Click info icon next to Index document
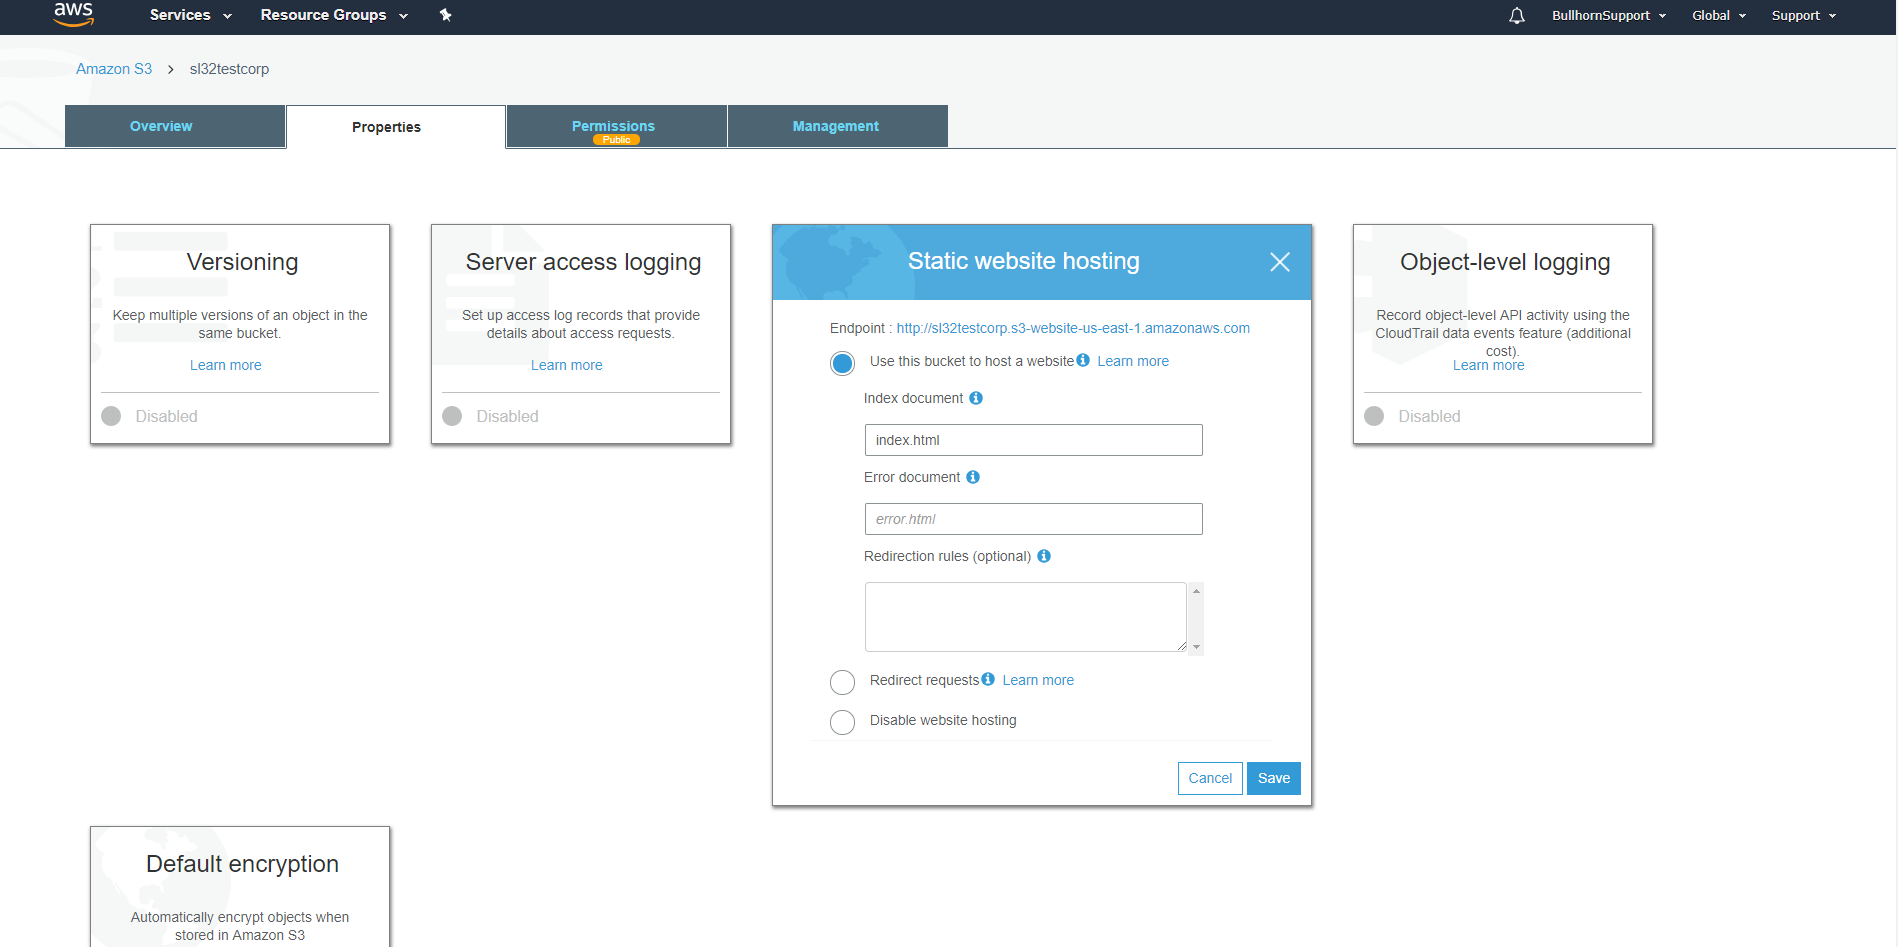Viewport: 1898px width, 947px height. (976, 398)
